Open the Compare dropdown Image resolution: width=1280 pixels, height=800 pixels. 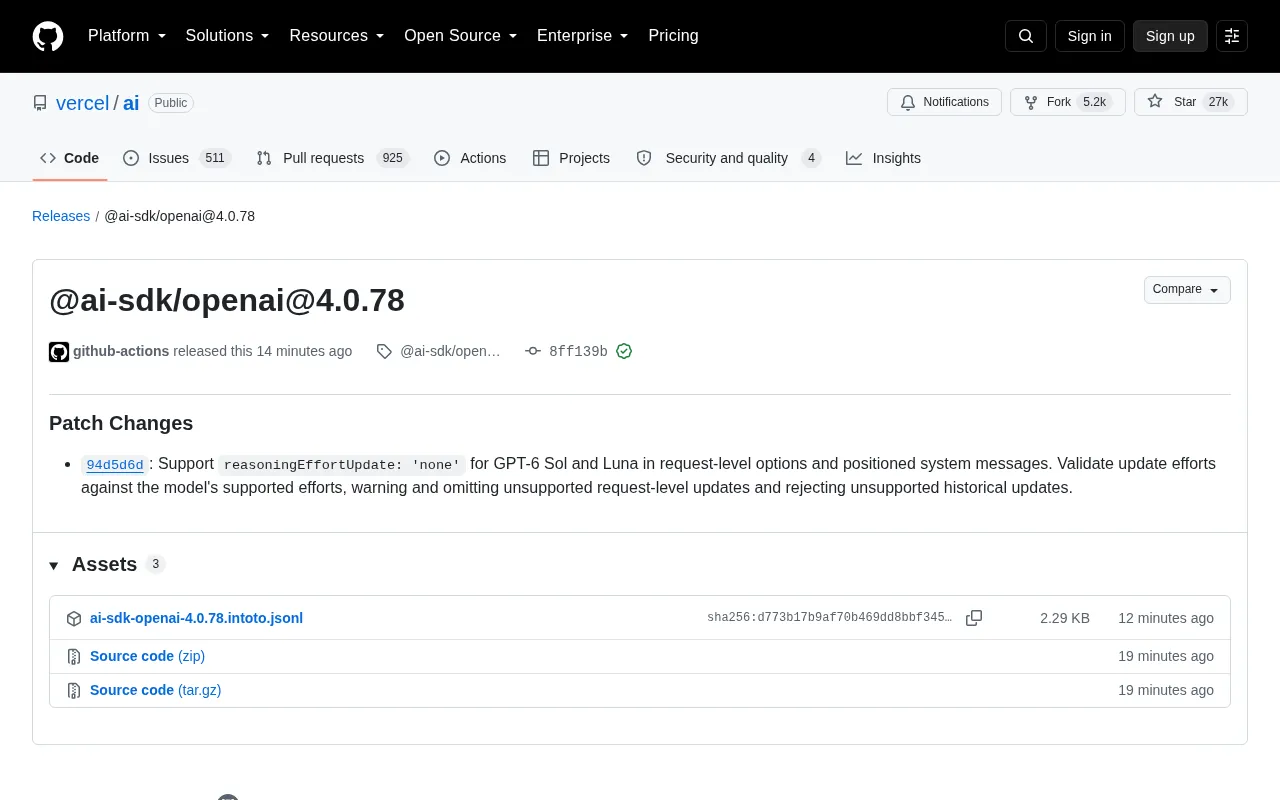coord(1187,290)
